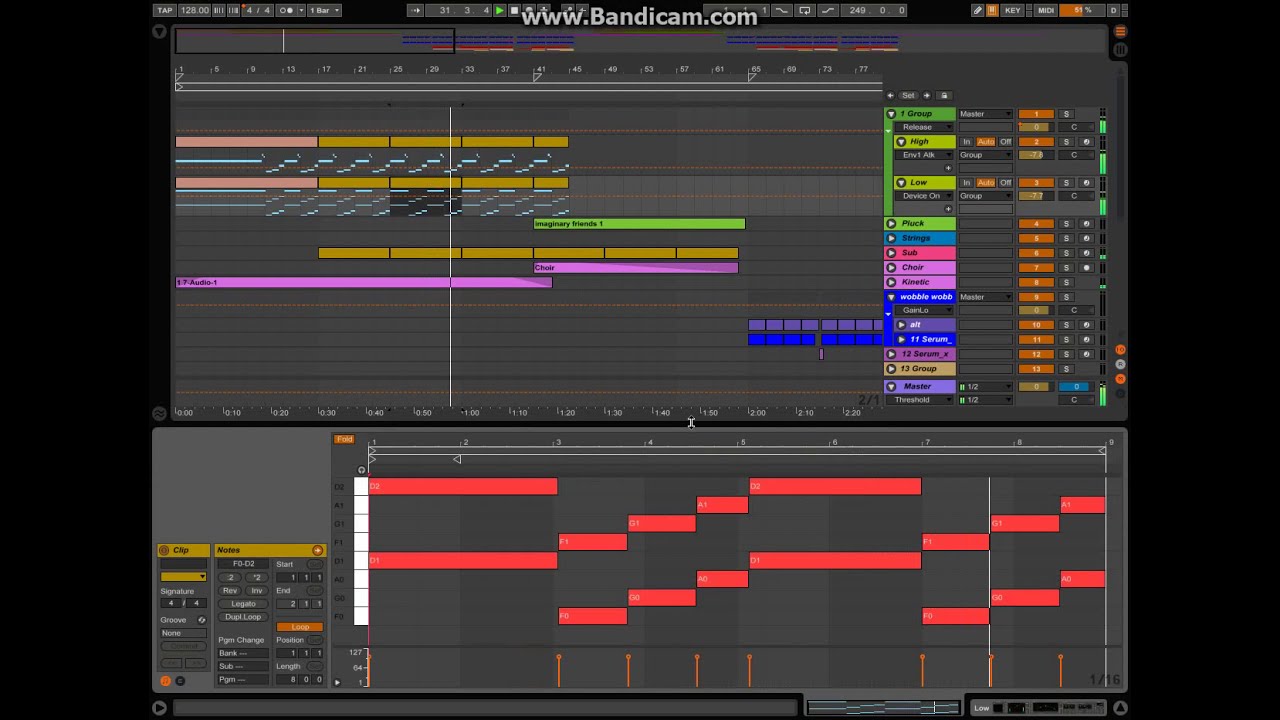Fold the Low track
The image size is (1280, 720).
pyautogui.click(x=901, y=182)
